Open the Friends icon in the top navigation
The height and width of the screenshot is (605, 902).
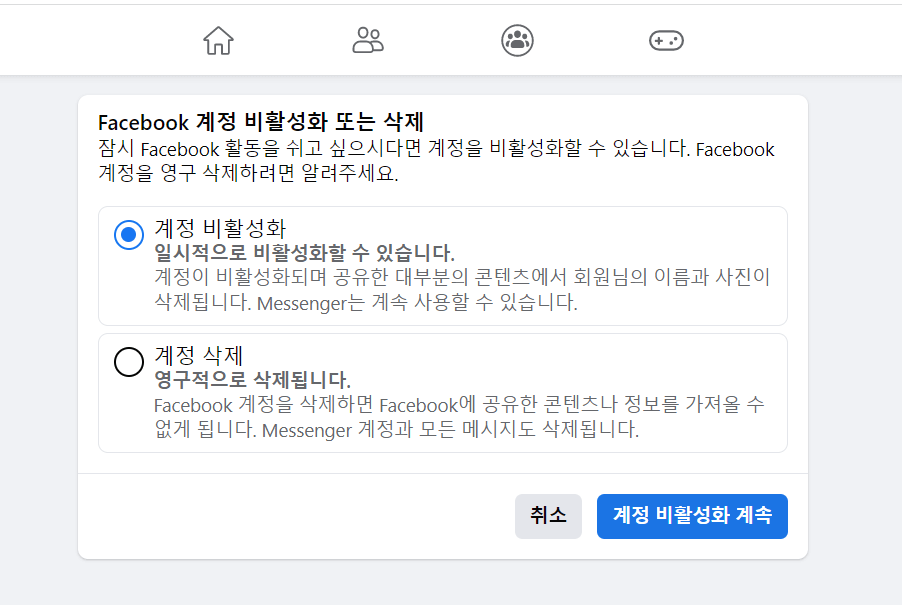click(x=368, y=40)
